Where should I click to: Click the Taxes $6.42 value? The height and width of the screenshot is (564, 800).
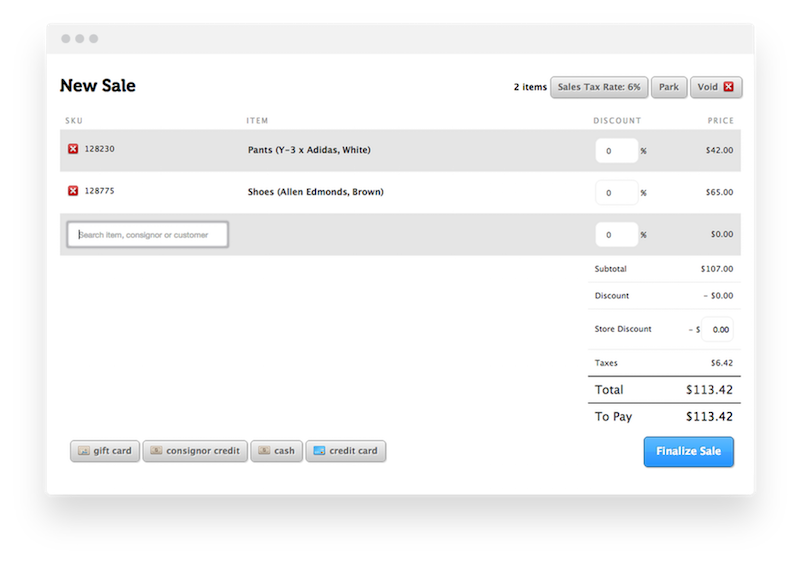coord(722,363)
